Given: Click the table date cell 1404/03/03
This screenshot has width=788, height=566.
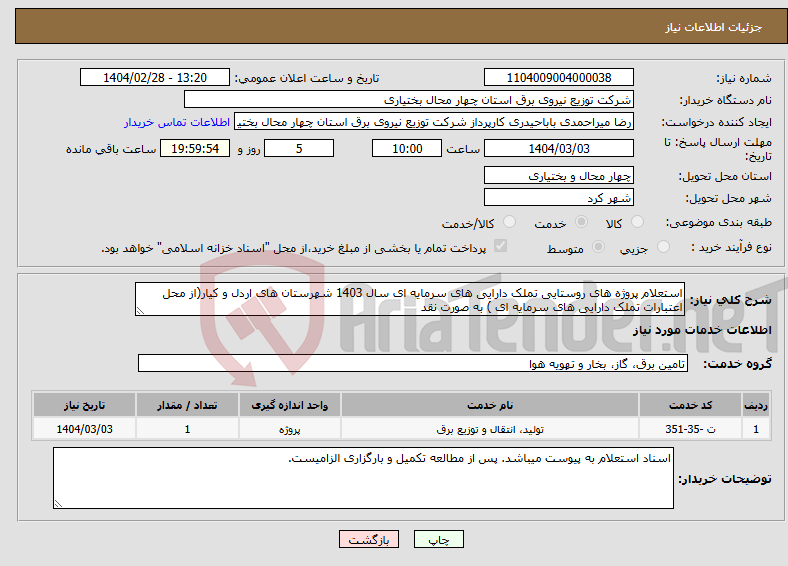Looking at the screenshot, I should click(84, 429).
